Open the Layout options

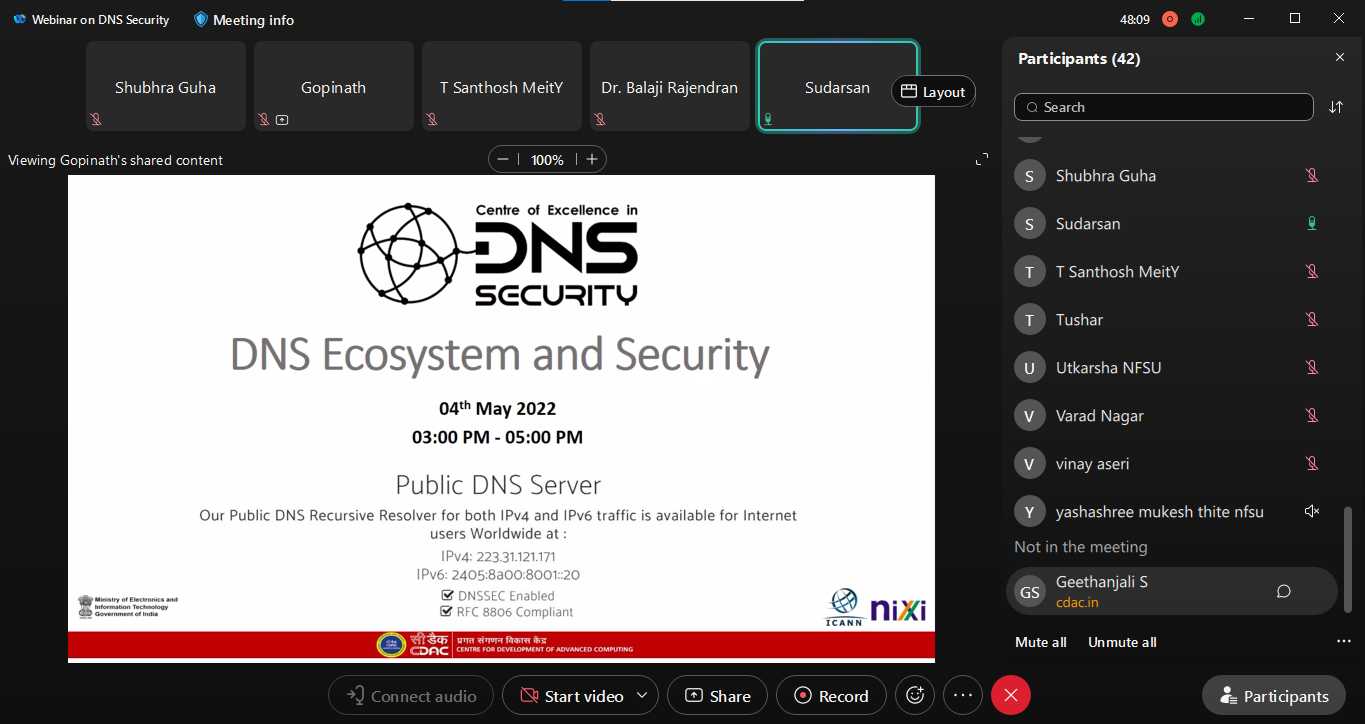pos(933,92)
